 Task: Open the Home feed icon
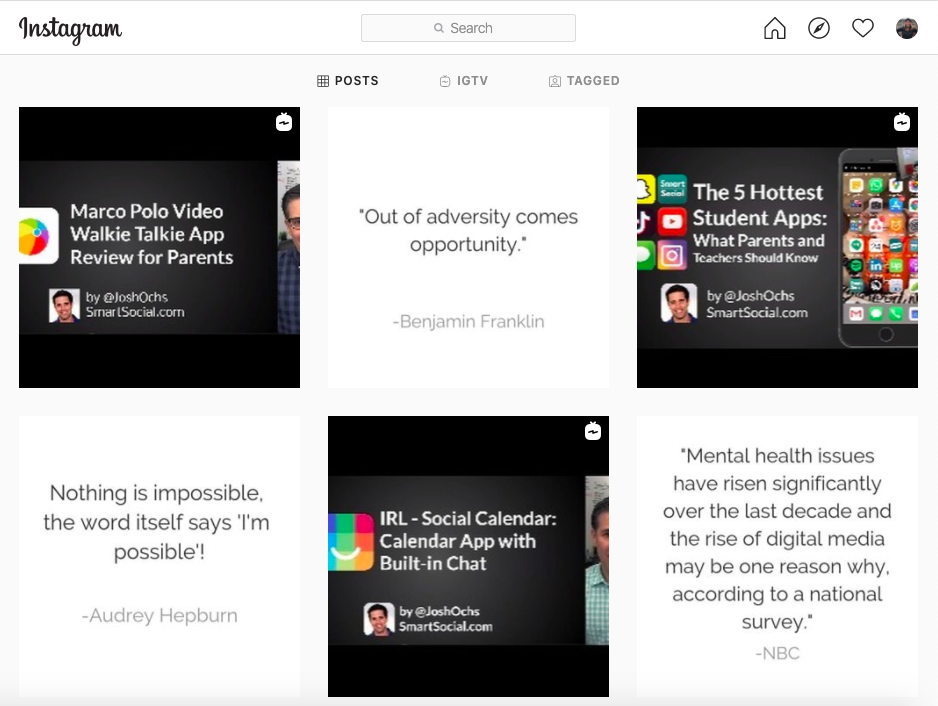click(775, 28)
